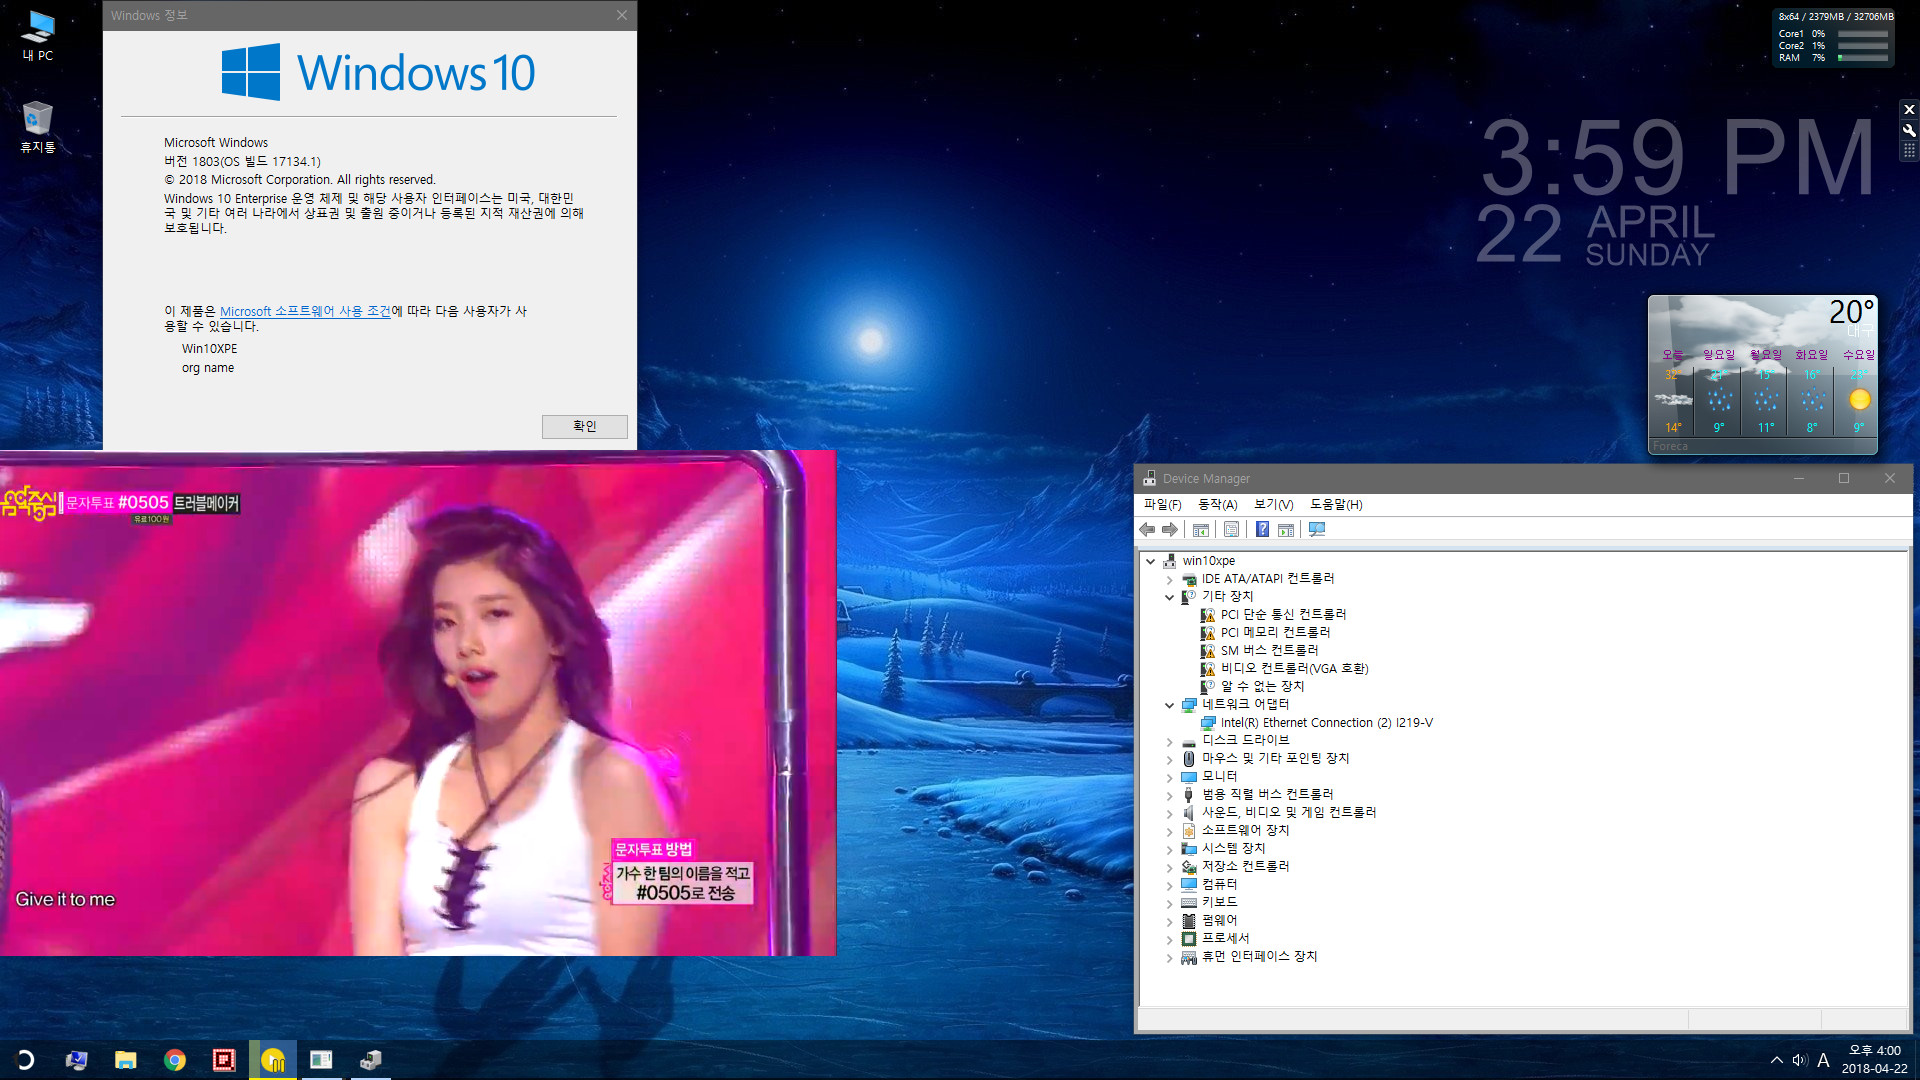Click the gadget close X icon

tap(1909, 110)
